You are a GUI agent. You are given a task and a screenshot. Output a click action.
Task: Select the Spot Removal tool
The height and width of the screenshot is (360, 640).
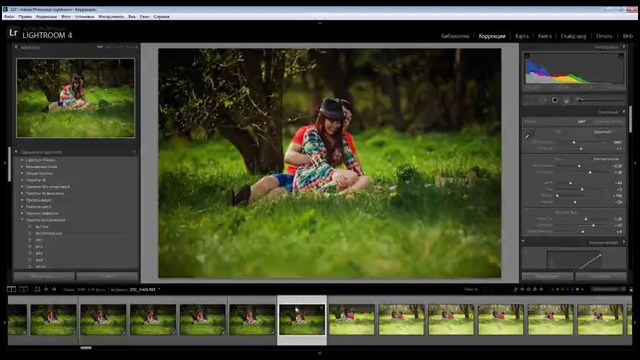(x=542, y=100)
